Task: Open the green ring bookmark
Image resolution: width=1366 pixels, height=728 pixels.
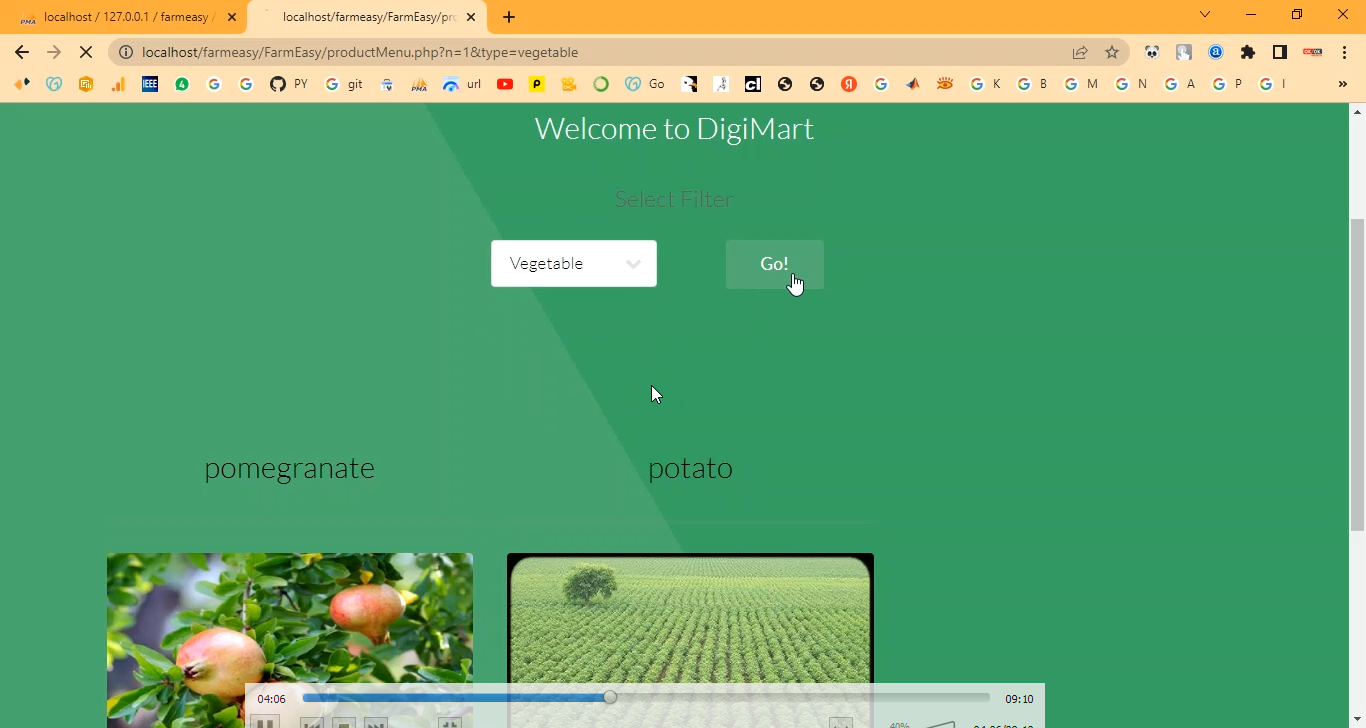Action: click(x=601, y=84)
